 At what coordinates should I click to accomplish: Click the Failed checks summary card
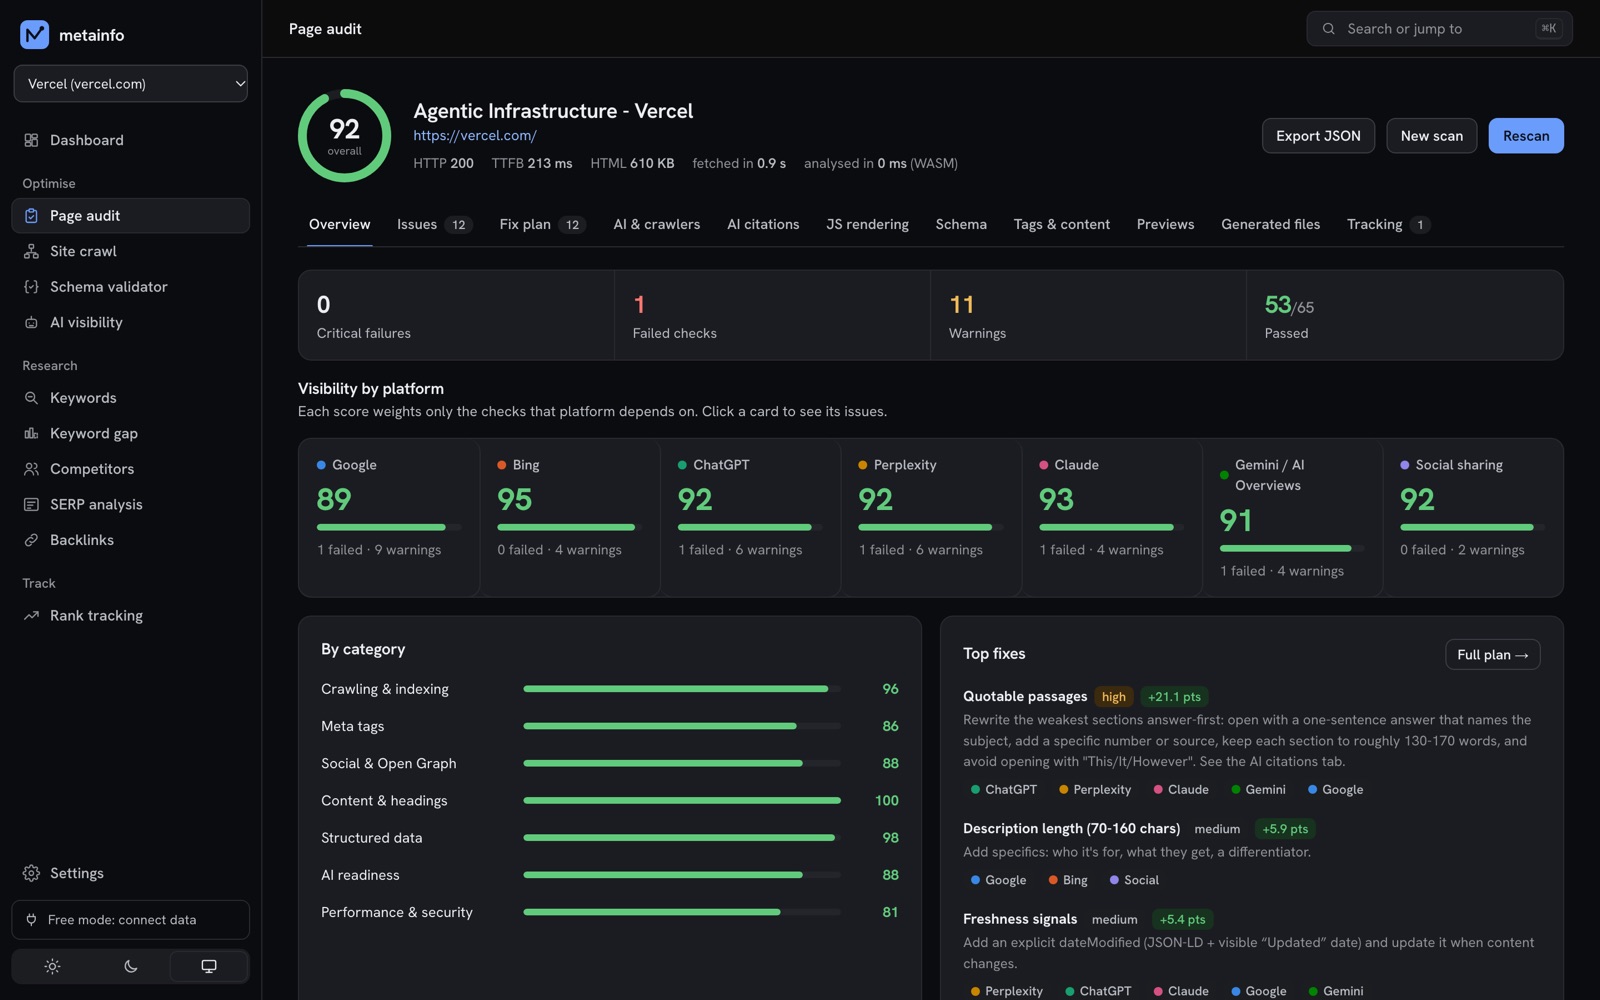(772, 315)
